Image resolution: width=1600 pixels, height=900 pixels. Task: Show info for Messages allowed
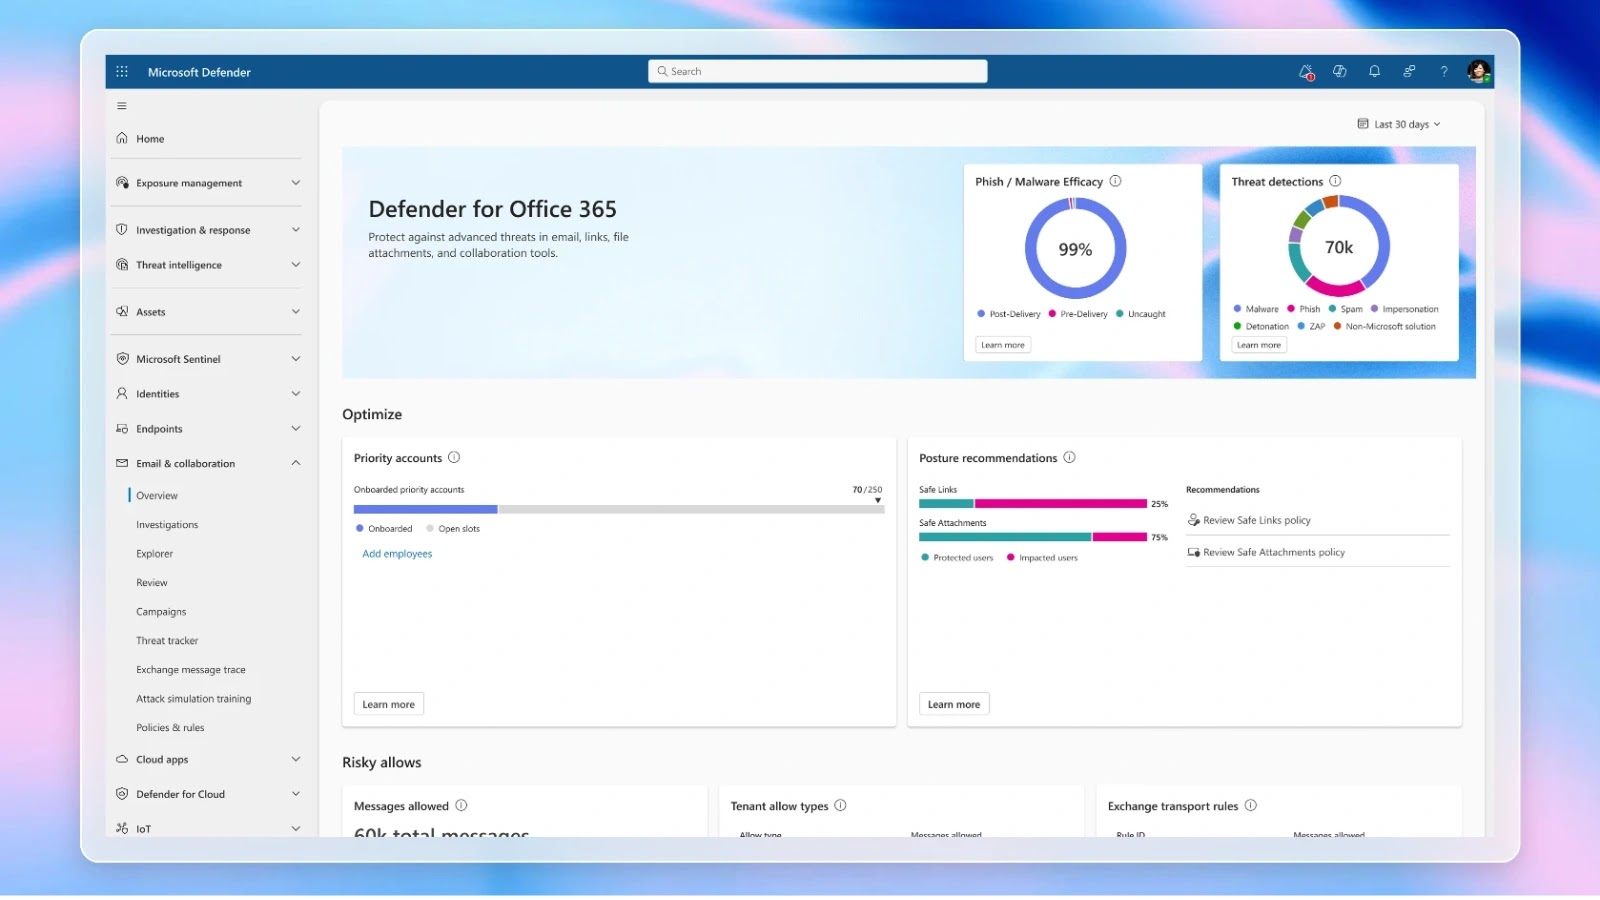pos(461,806)
